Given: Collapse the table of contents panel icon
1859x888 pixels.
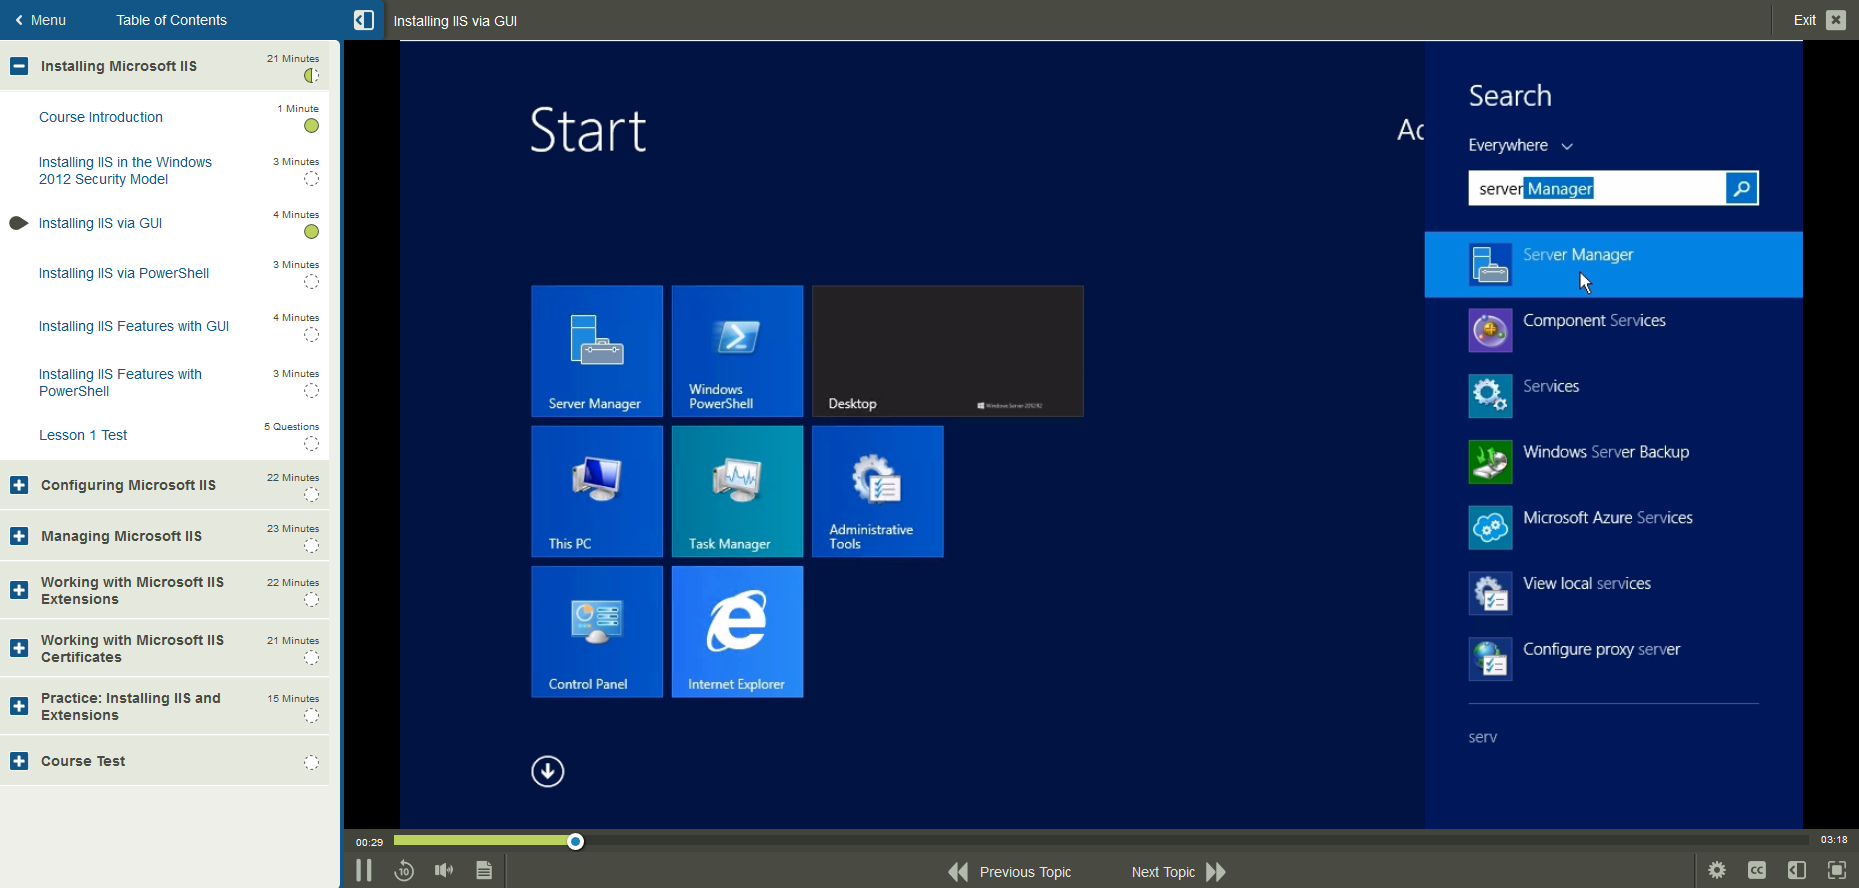Looking at the screenshot, I should 364,20.
